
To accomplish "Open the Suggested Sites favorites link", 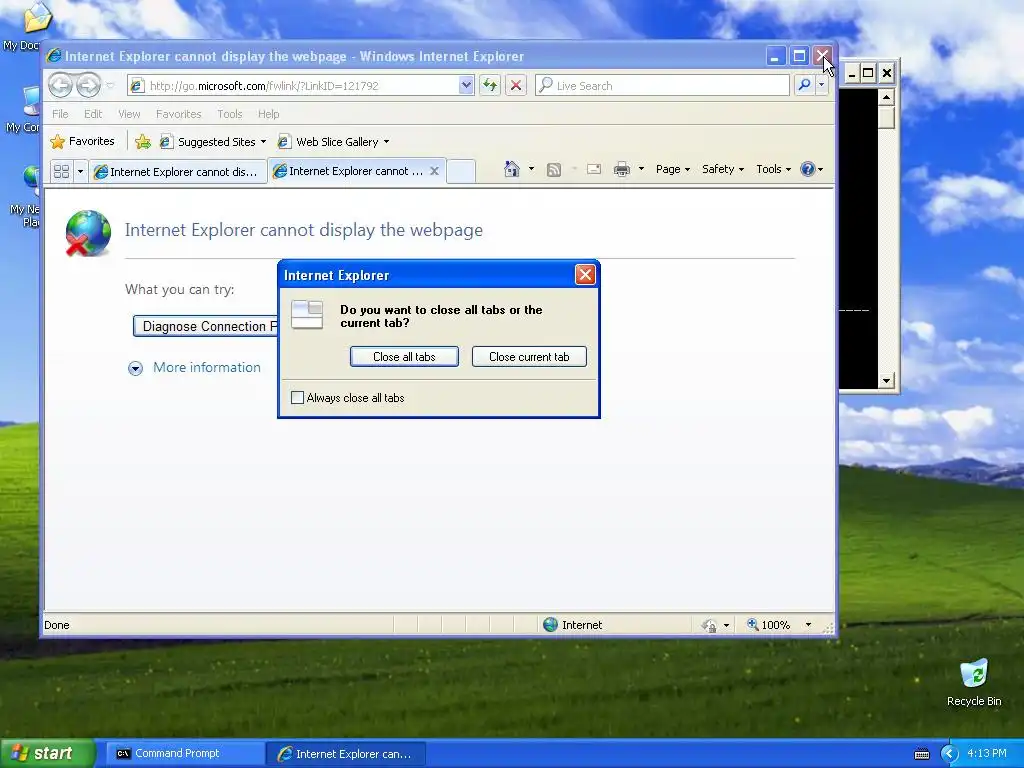I will [x=213, y=142].
